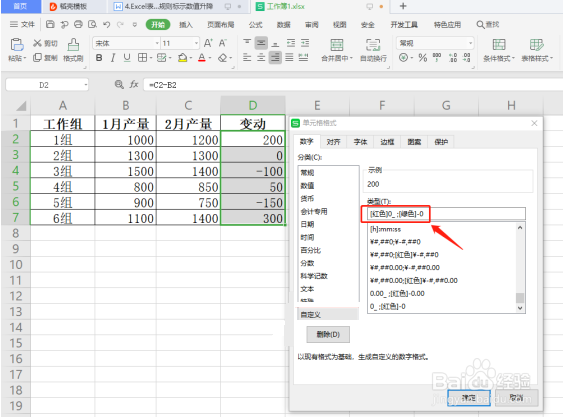Click the Merge and Center icon
This screenshot has height=419, width=563.
click(x=337, y=45)
